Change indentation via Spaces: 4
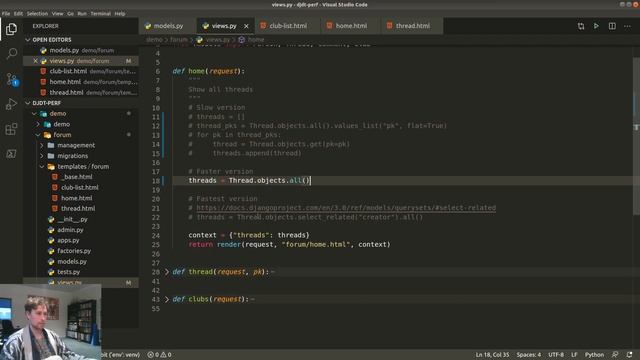640x360 pixels. (x=529, y=355)
